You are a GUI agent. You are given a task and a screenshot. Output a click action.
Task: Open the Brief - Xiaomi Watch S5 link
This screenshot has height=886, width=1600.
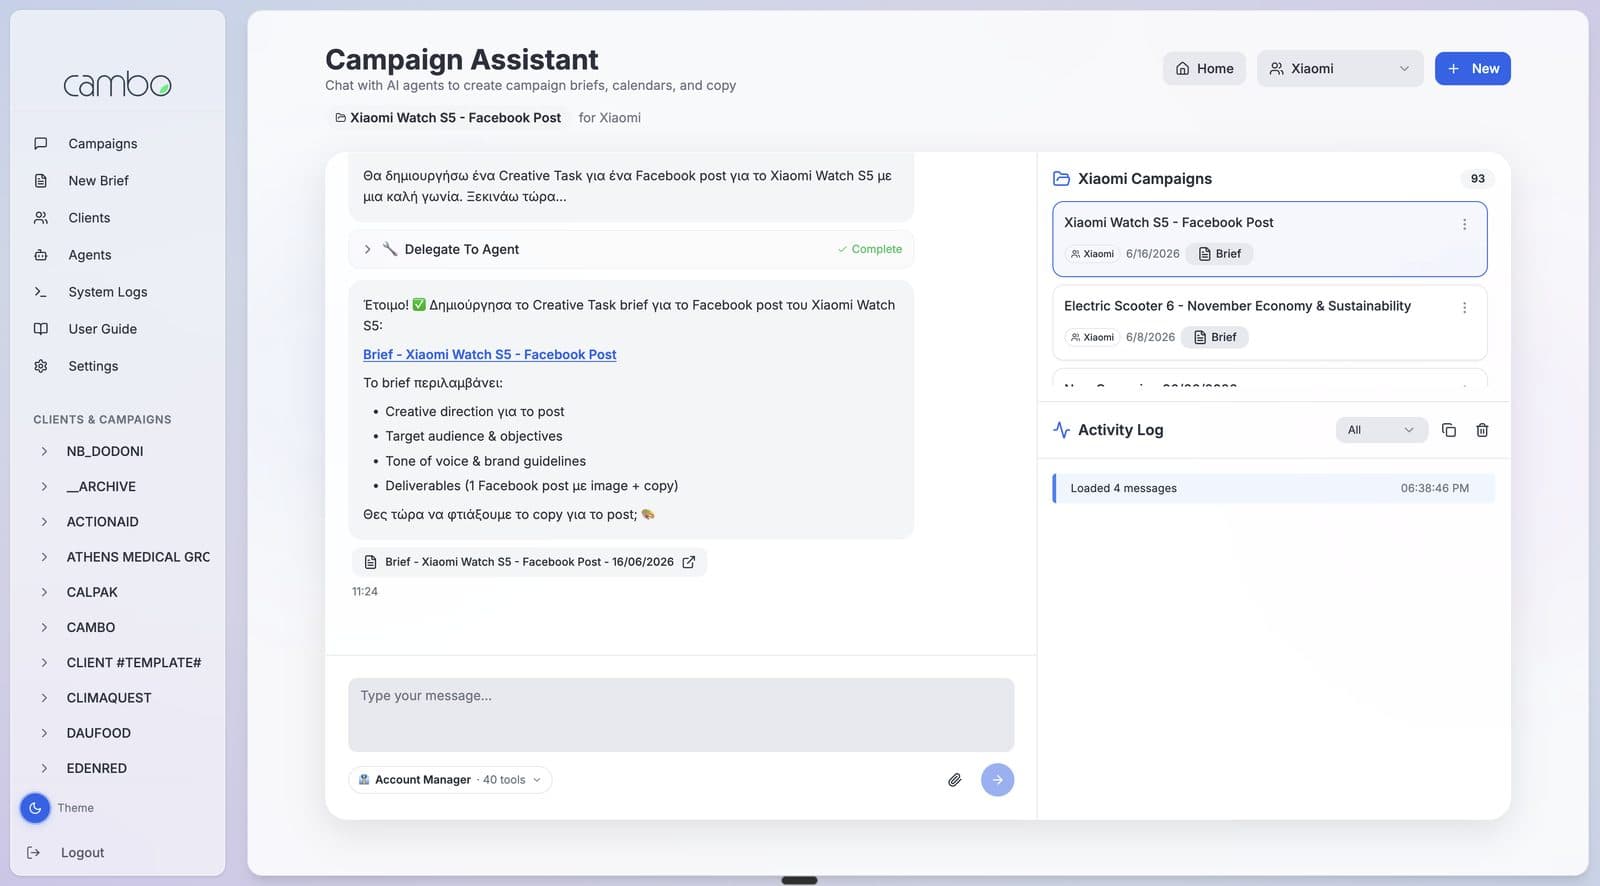(489, 355)
